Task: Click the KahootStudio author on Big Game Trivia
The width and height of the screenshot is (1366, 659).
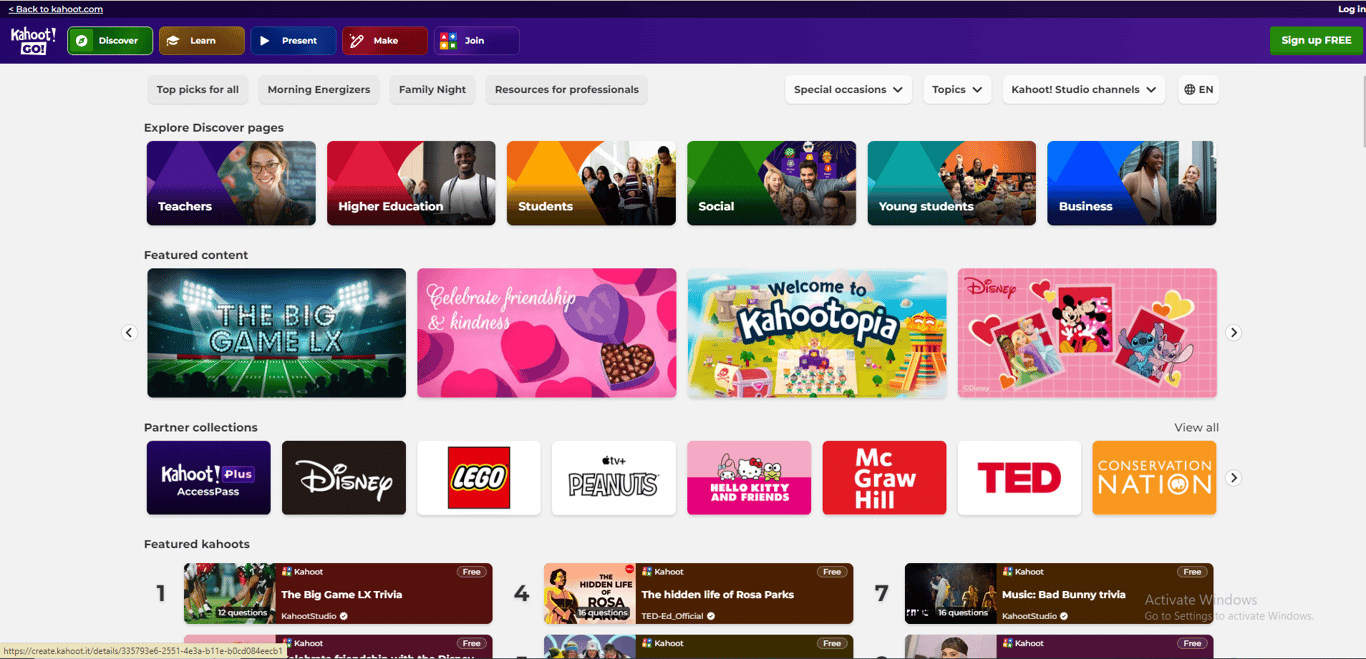Action: coord(309,616)
